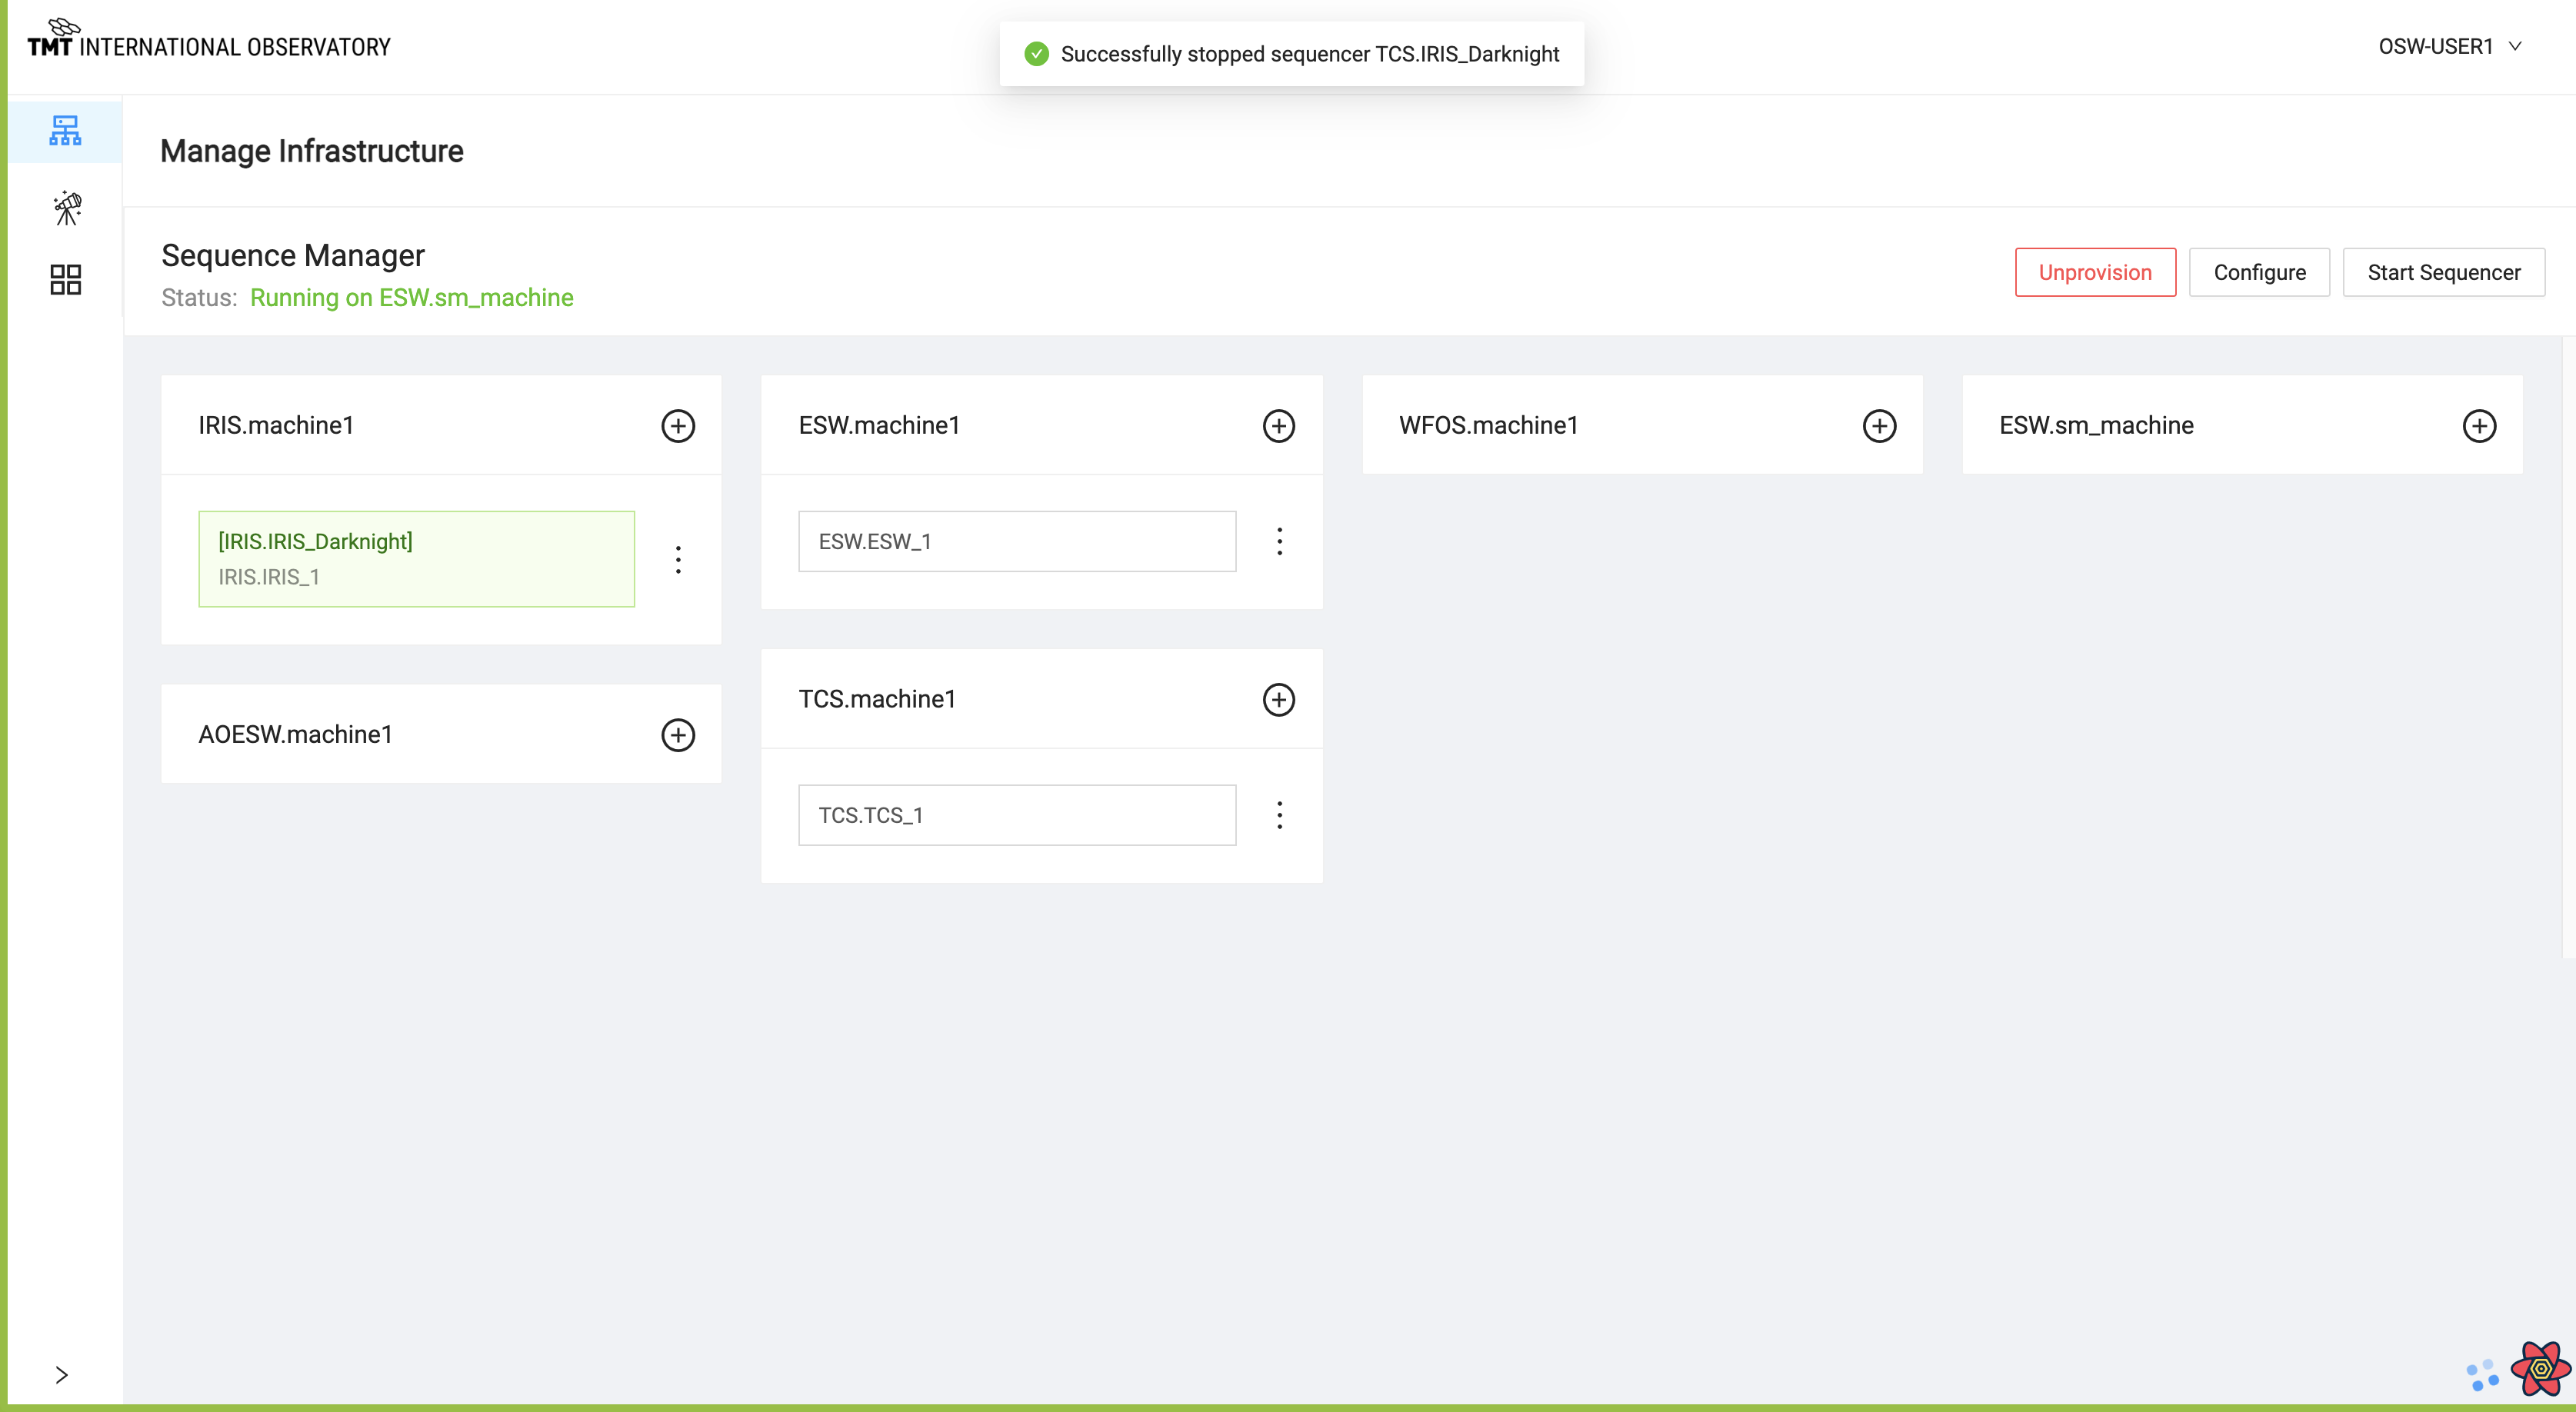Open the more-options menu for IRIS.IRIS_1

(x=678, y=559)
